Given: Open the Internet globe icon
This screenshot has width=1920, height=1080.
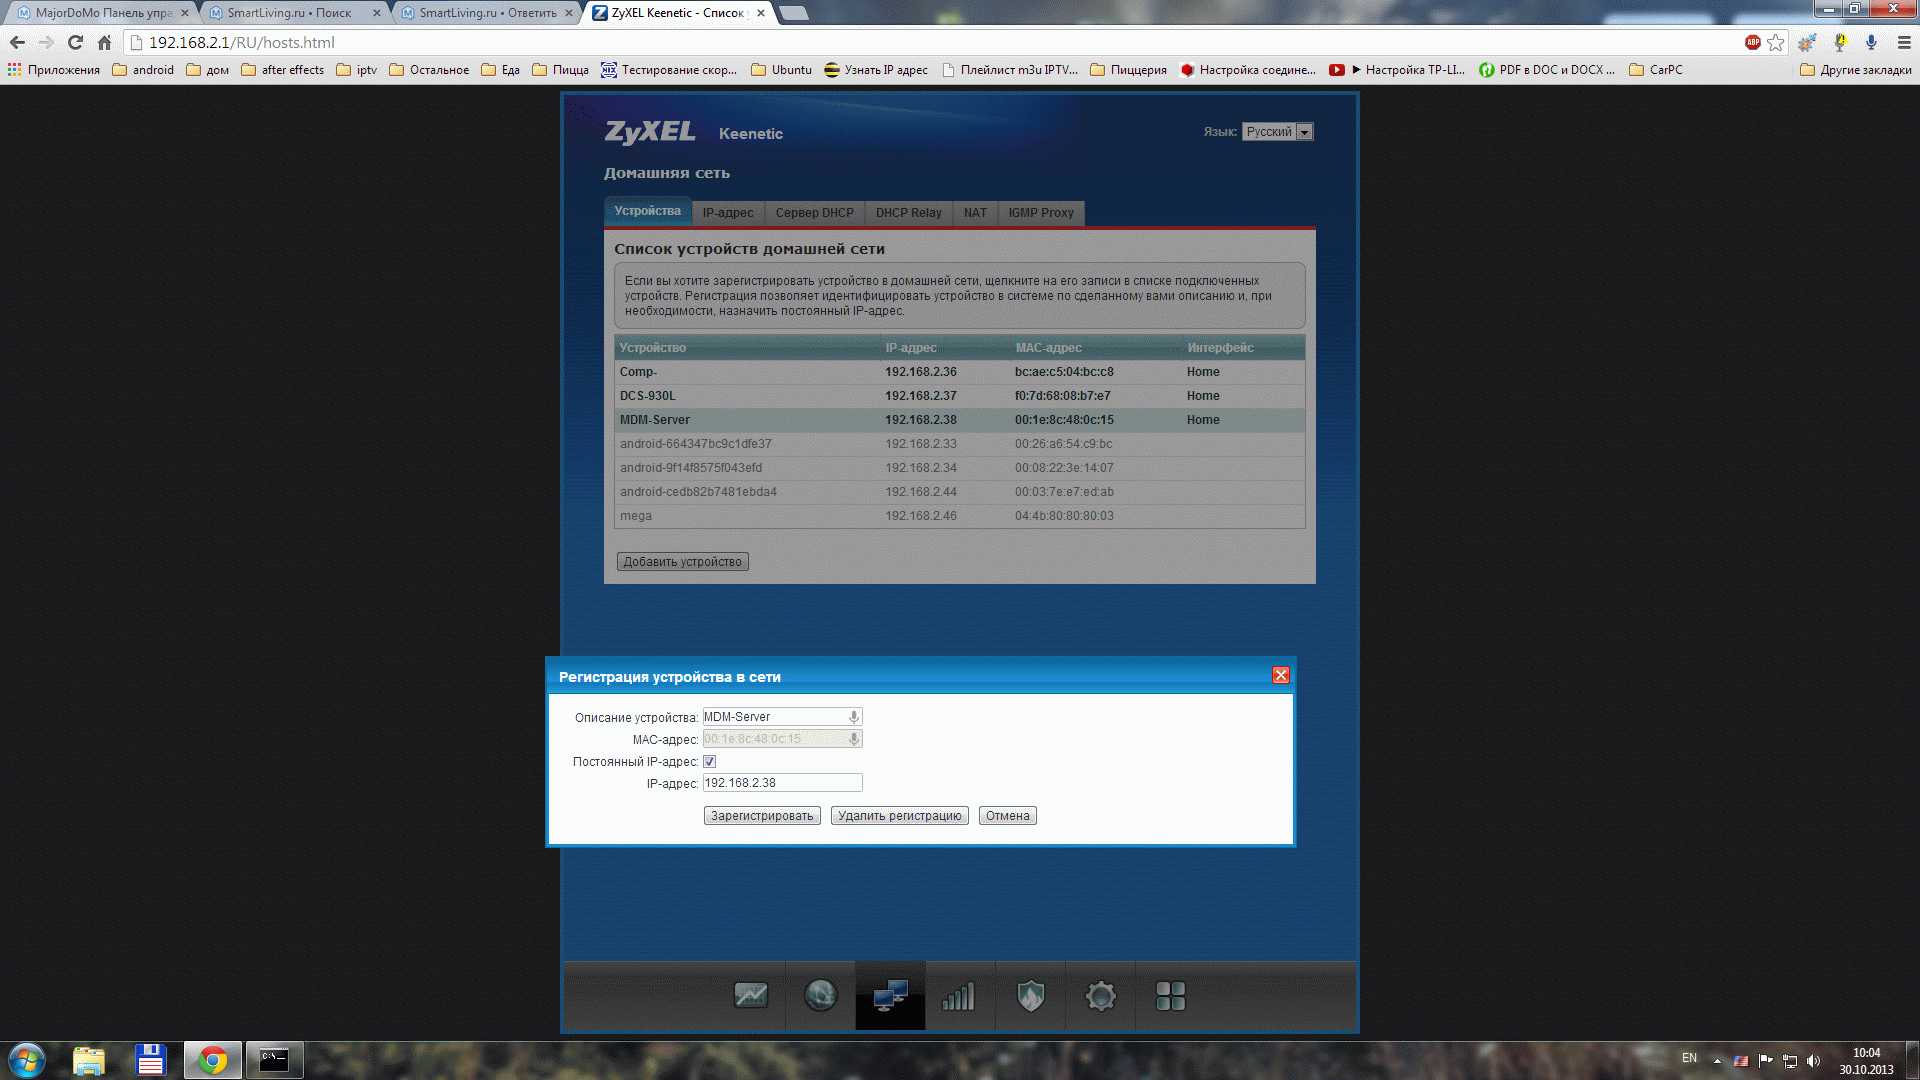Looking at the screenshot, I should point(820,996).
